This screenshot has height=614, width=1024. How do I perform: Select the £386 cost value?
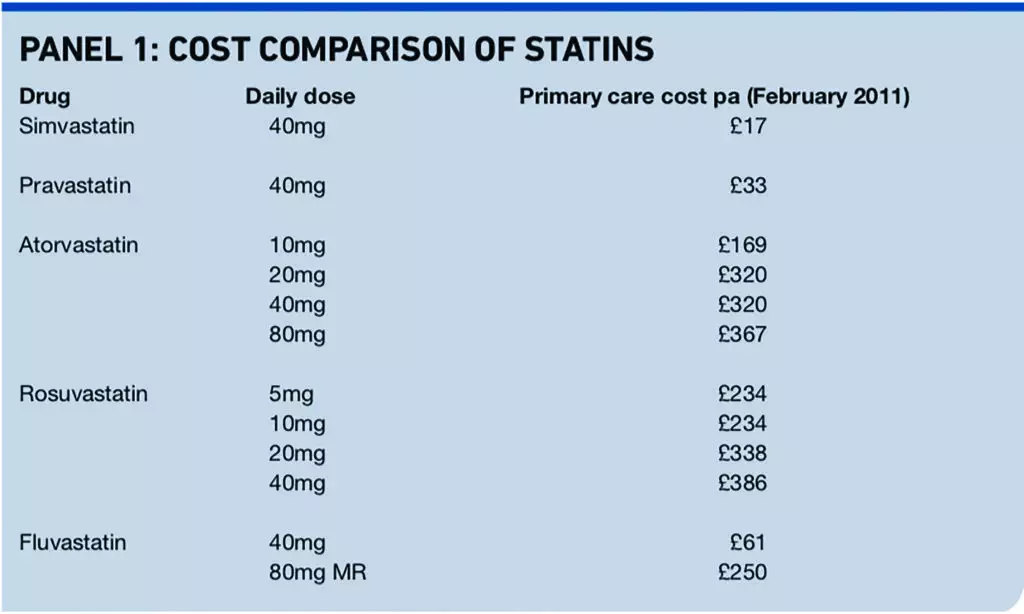[x=742, y=483]
